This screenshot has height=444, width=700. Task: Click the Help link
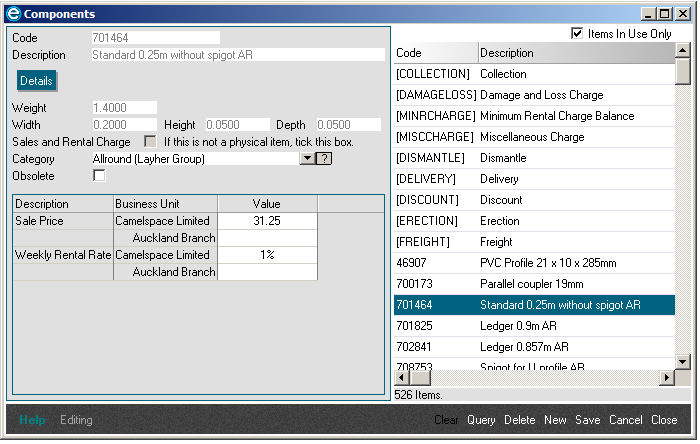tap(32, 420)
